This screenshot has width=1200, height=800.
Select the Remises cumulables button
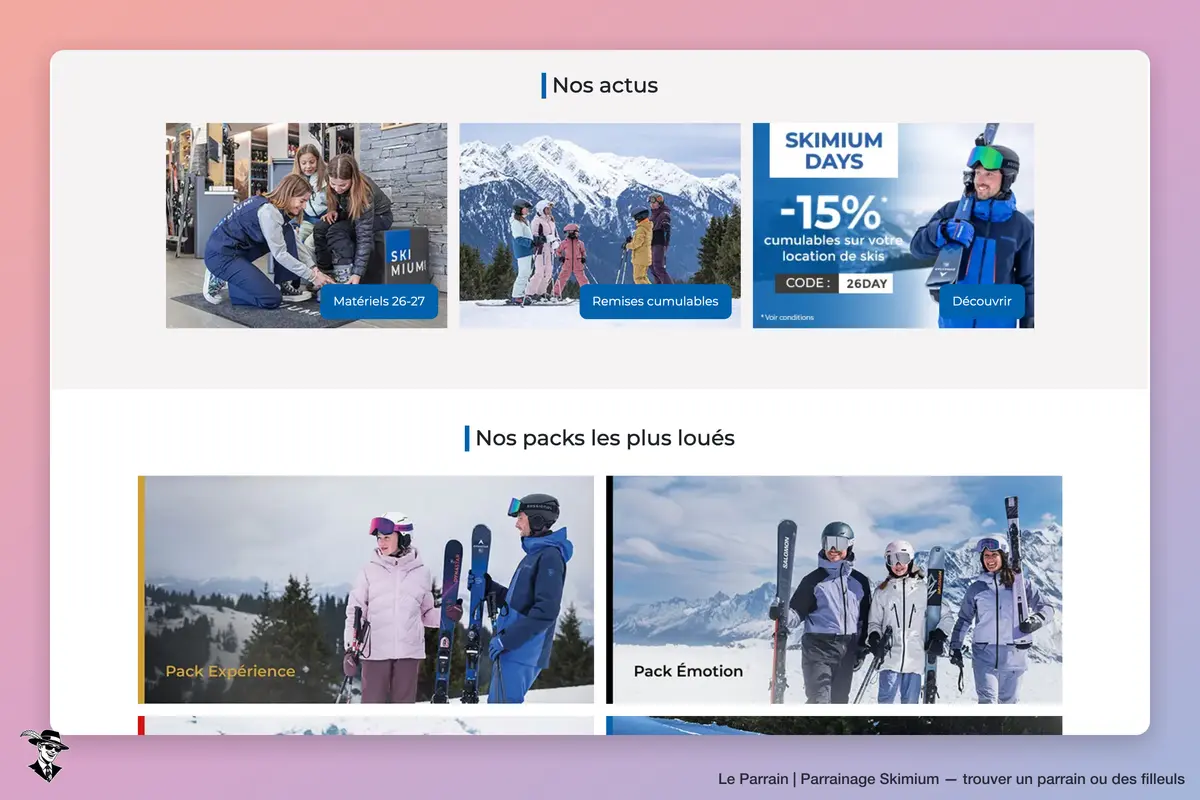[x=655, y=301]
